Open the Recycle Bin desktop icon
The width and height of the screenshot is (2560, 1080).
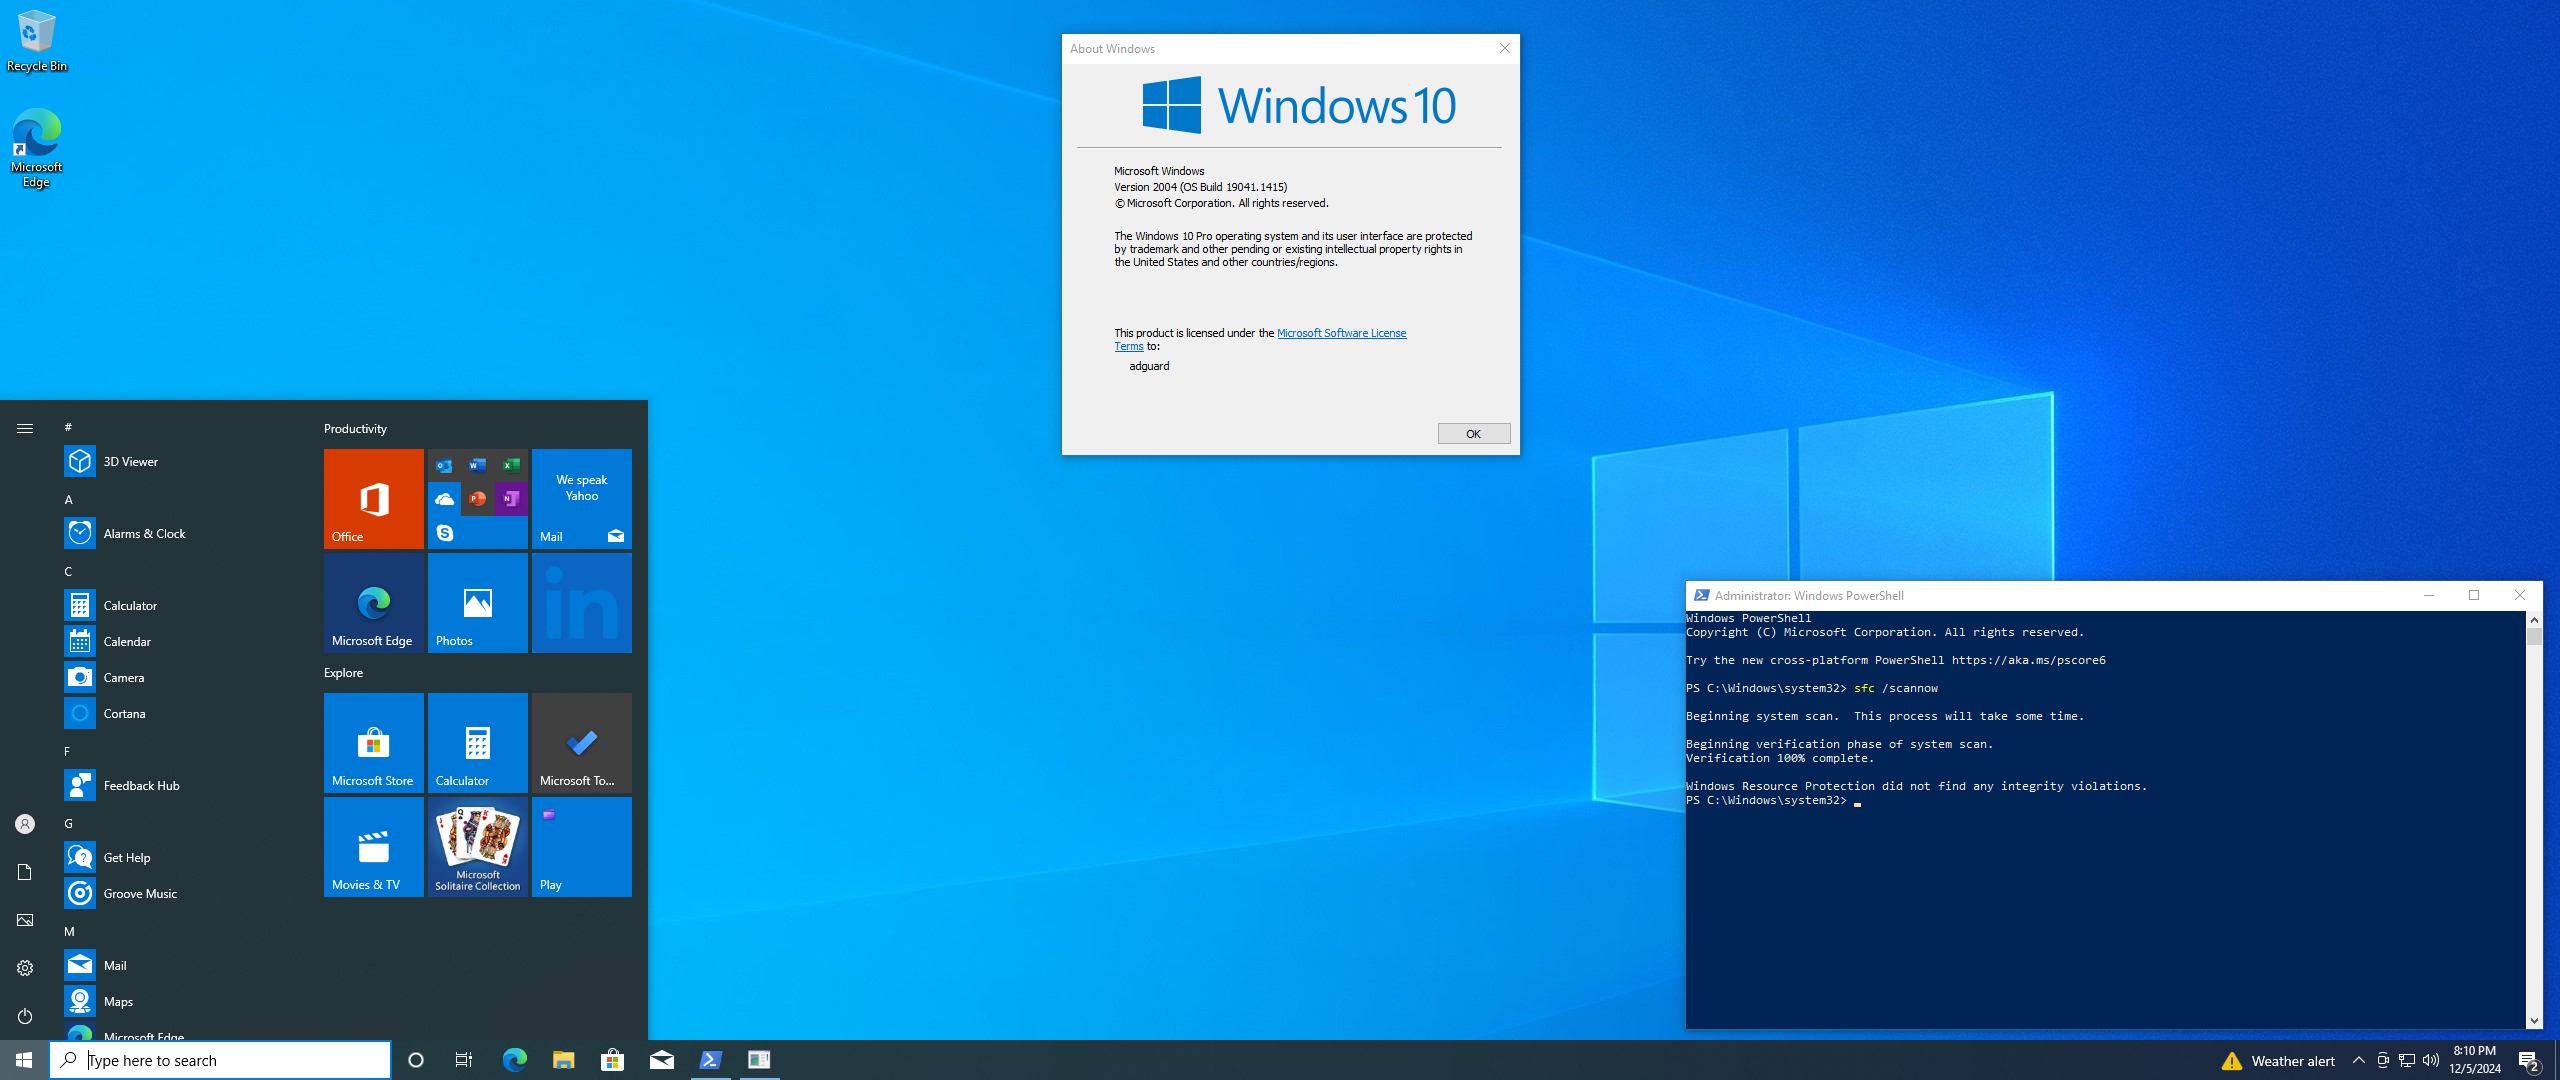point(37,40)
